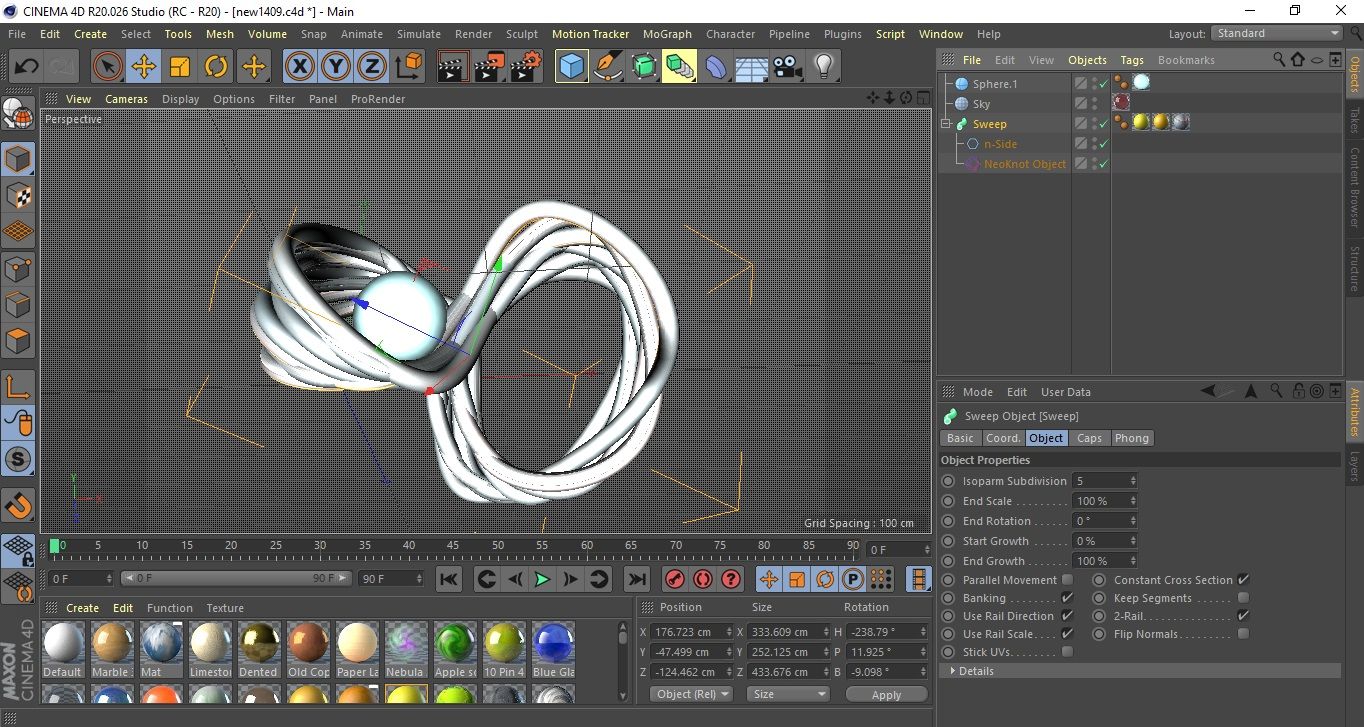Open the Object (Rel) dropdown
The height and width of the screenshot is (727, 1364).
[691, 694]
